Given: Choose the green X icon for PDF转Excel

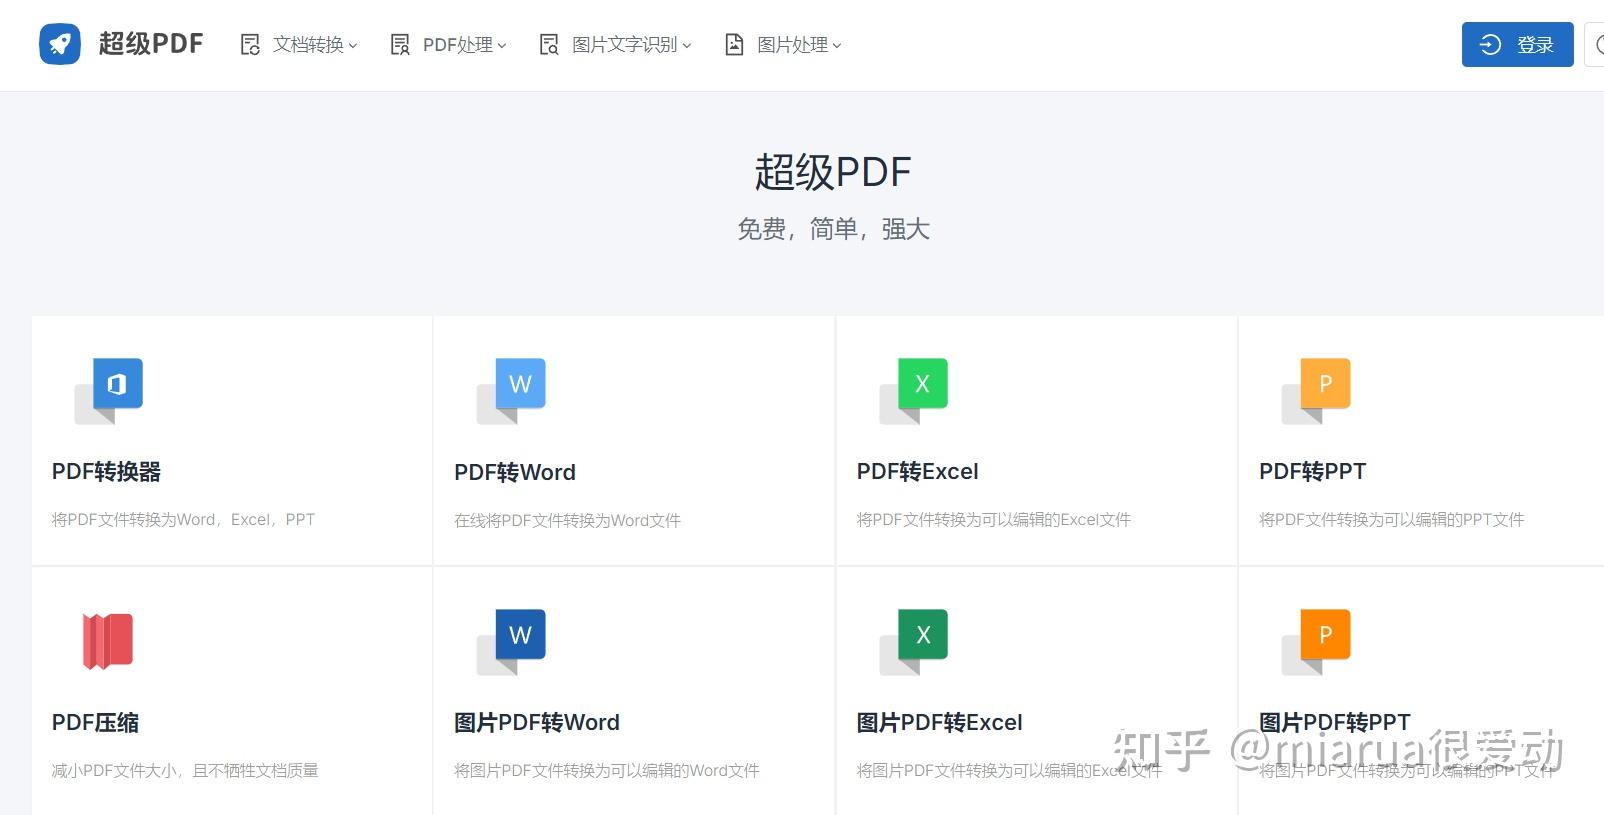Looking at the screenshot, I should coord(914,391).
